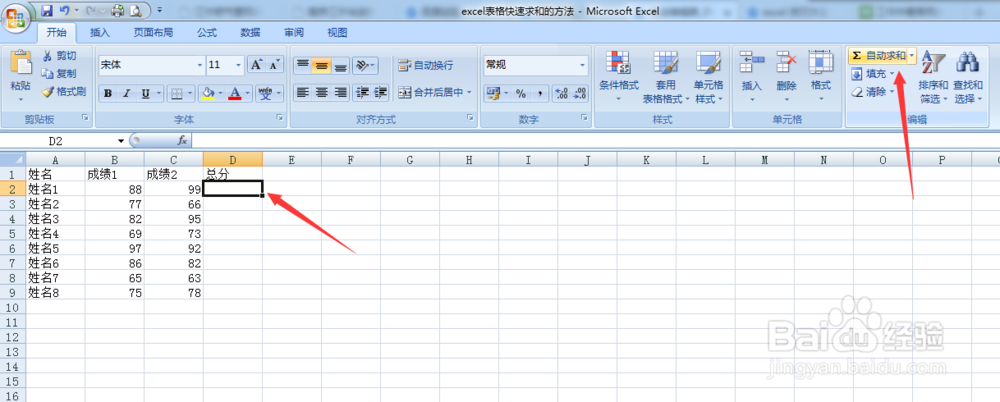
Task: Open the font size 11 dropdown
Action: pos(239,64)
